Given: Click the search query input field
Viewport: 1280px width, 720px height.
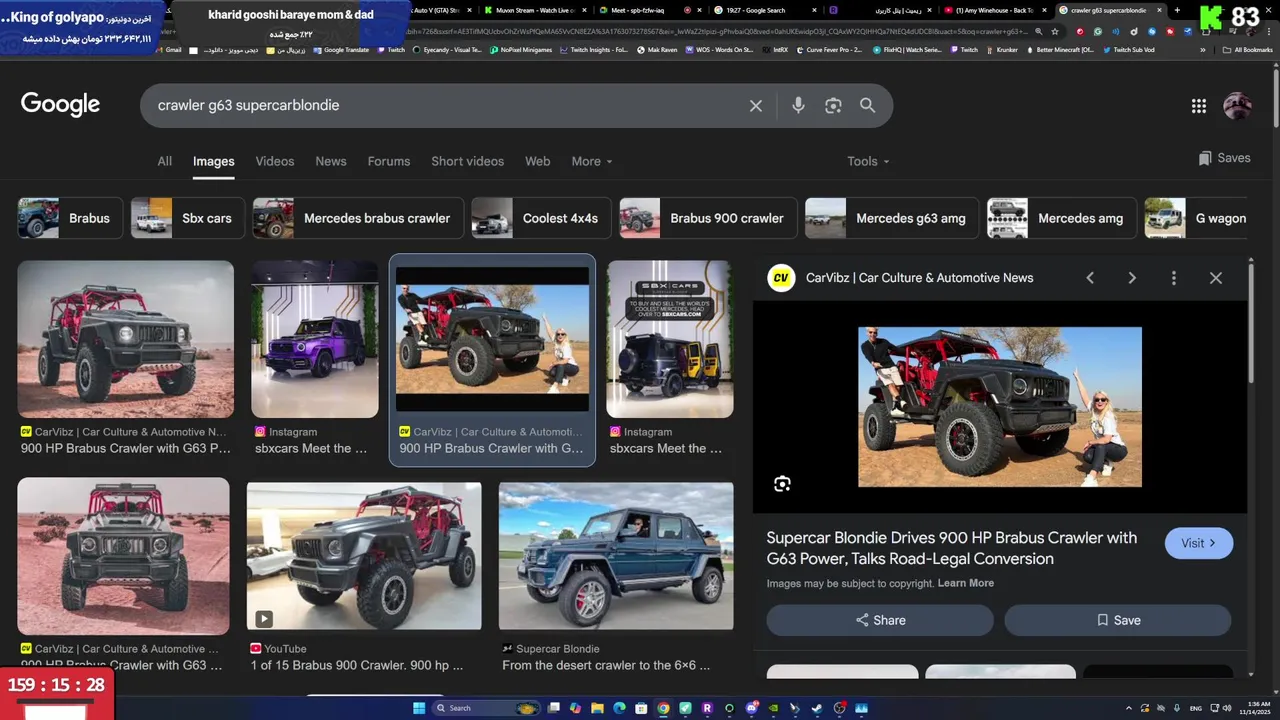Looking at the screenshot, I should 447,105.
